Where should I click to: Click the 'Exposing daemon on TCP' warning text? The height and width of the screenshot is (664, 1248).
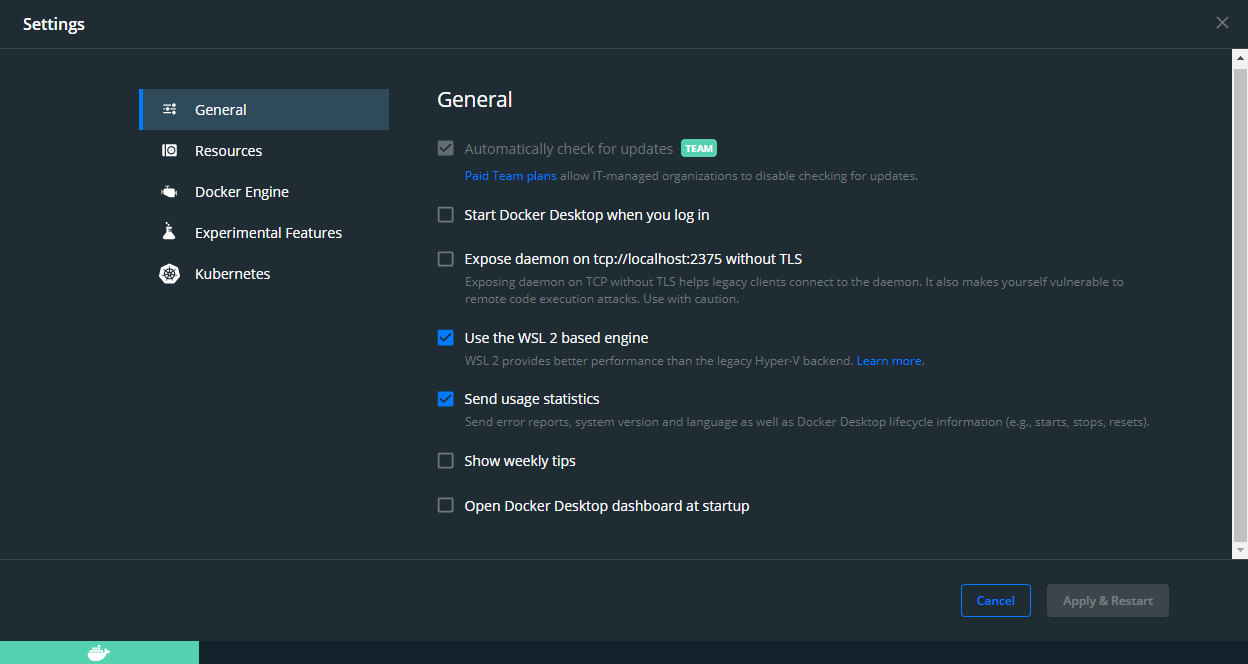tap(794, 290)
